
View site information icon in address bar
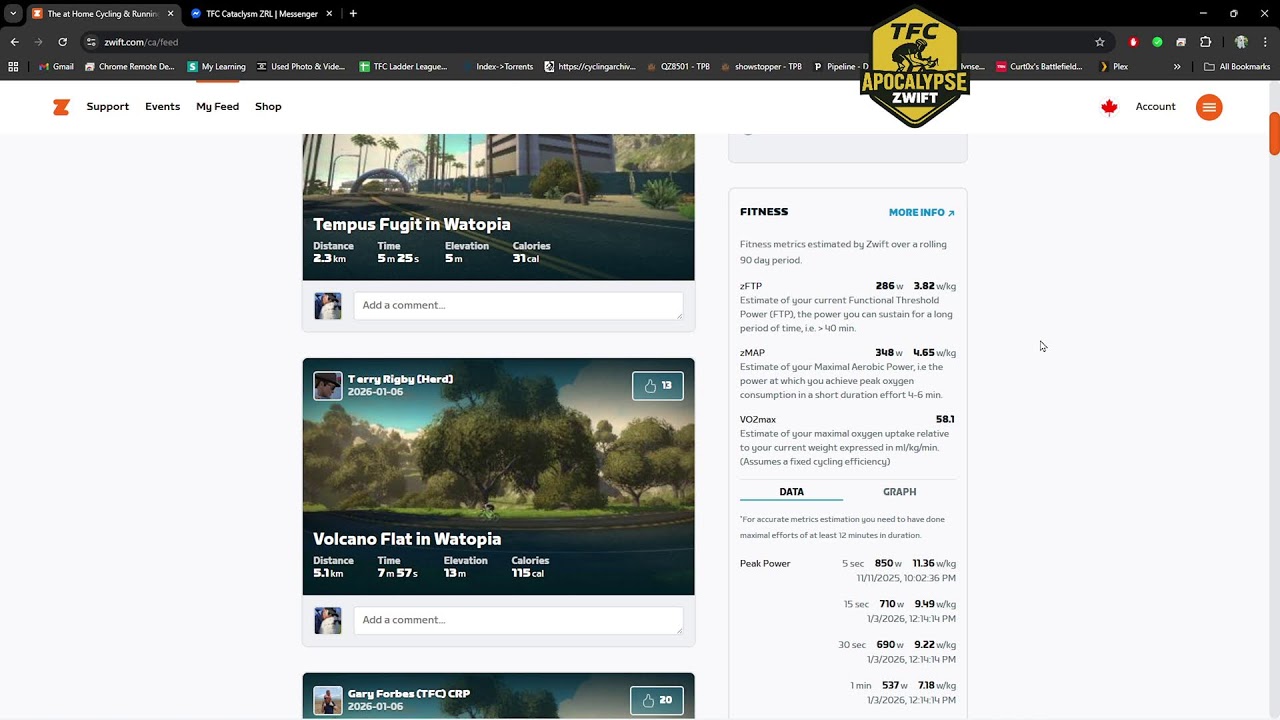91,42
